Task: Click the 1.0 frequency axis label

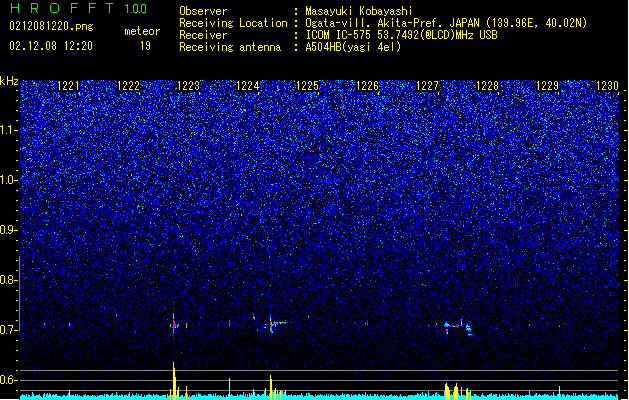Action: coord(9,180)
